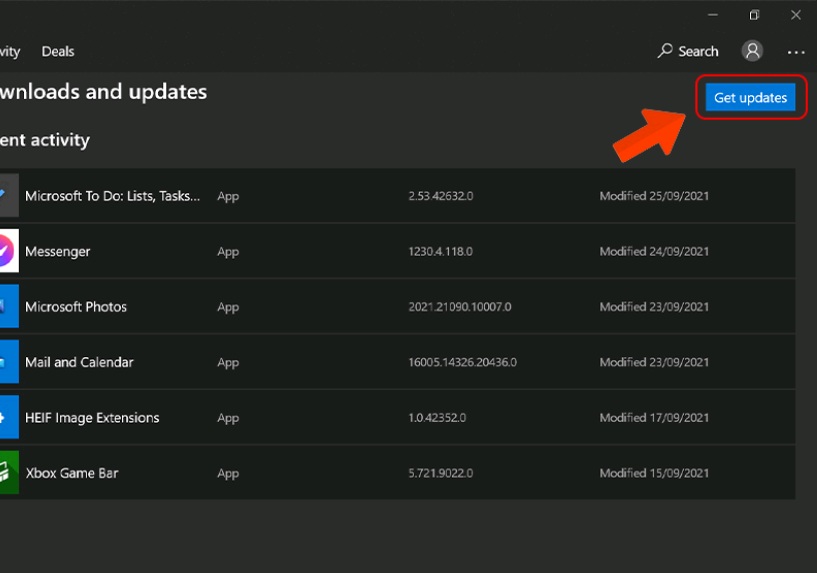Click the Get updates button
The image size is (817, 573).
tap(750, 97)
